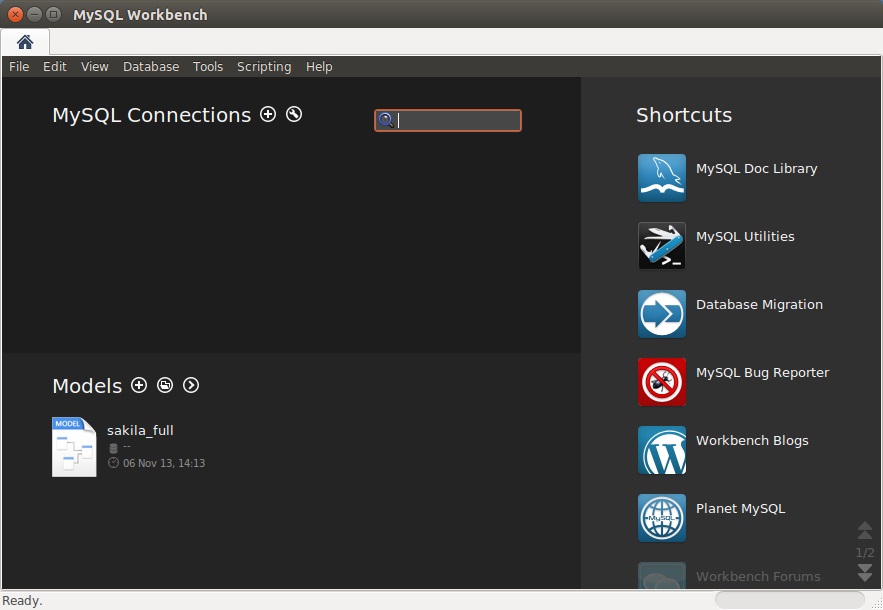Screen dimensions: 883x610
Task: Open the Database Migration arrow icon
Action: point(662,314)
